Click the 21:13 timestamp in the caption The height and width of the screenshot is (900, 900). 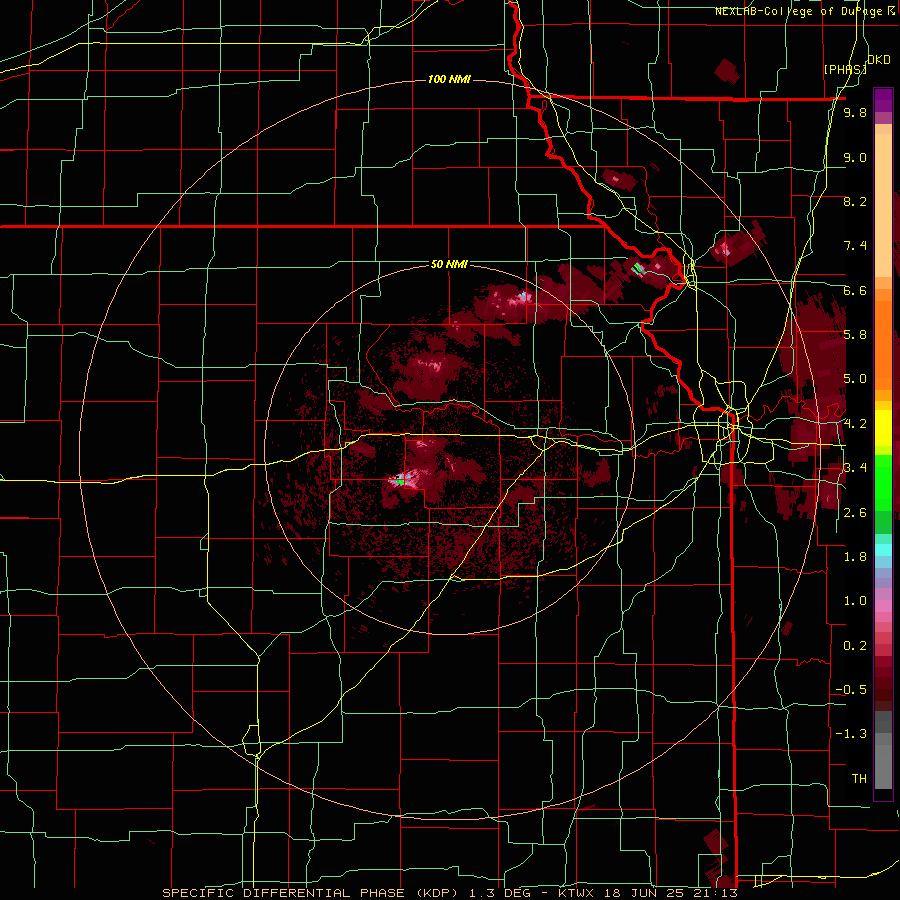pos(716,893)
